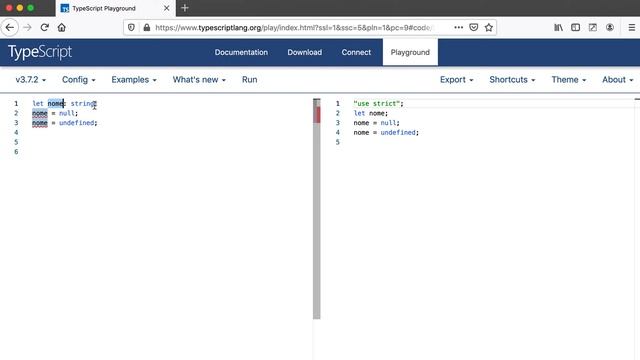Click the TypeScript Playground tab favicon
640x360 pixels.
point(64,8)
